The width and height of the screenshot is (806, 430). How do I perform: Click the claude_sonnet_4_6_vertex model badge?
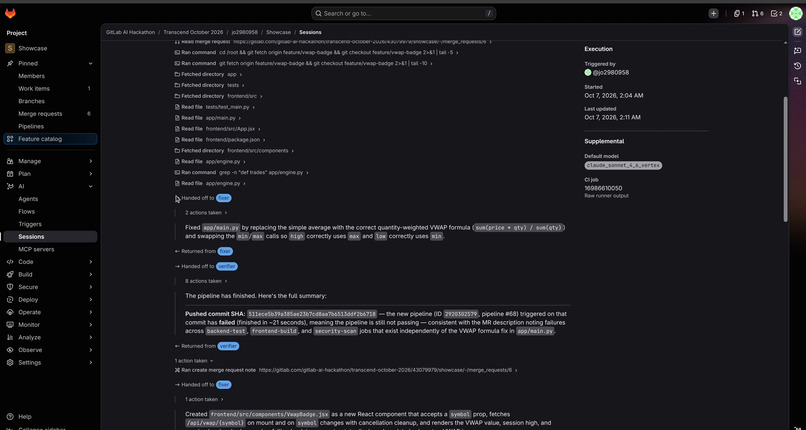pos(623,166)
